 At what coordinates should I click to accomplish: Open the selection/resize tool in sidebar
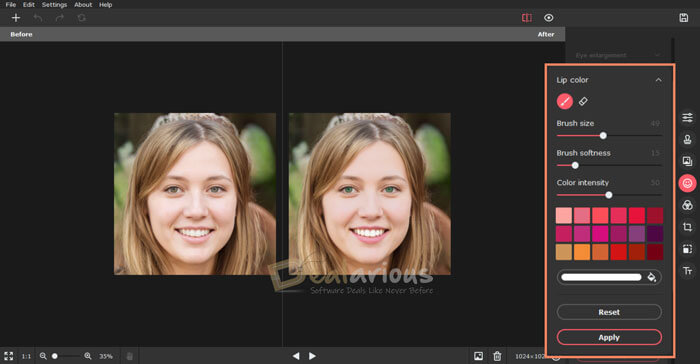688,249
